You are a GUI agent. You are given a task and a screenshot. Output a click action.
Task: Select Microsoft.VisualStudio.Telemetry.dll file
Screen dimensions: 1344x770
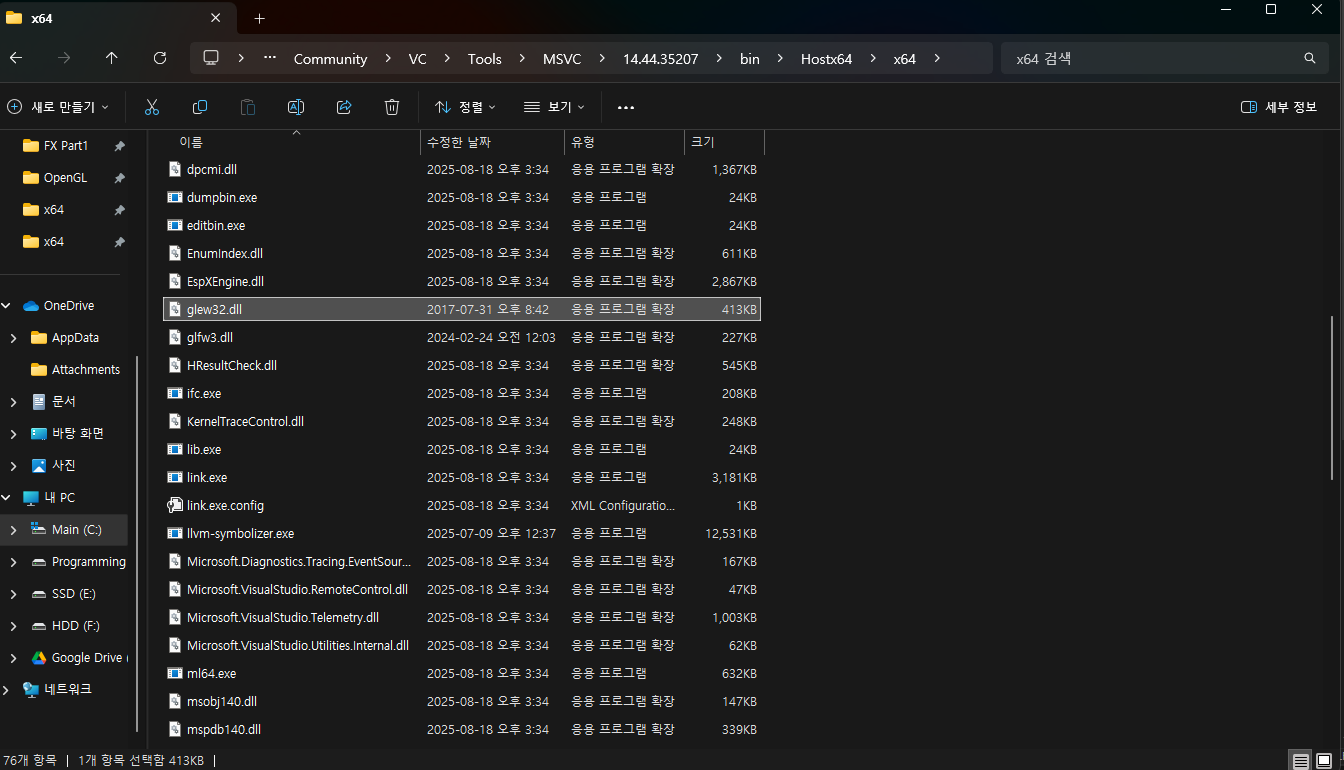(462, 618)
